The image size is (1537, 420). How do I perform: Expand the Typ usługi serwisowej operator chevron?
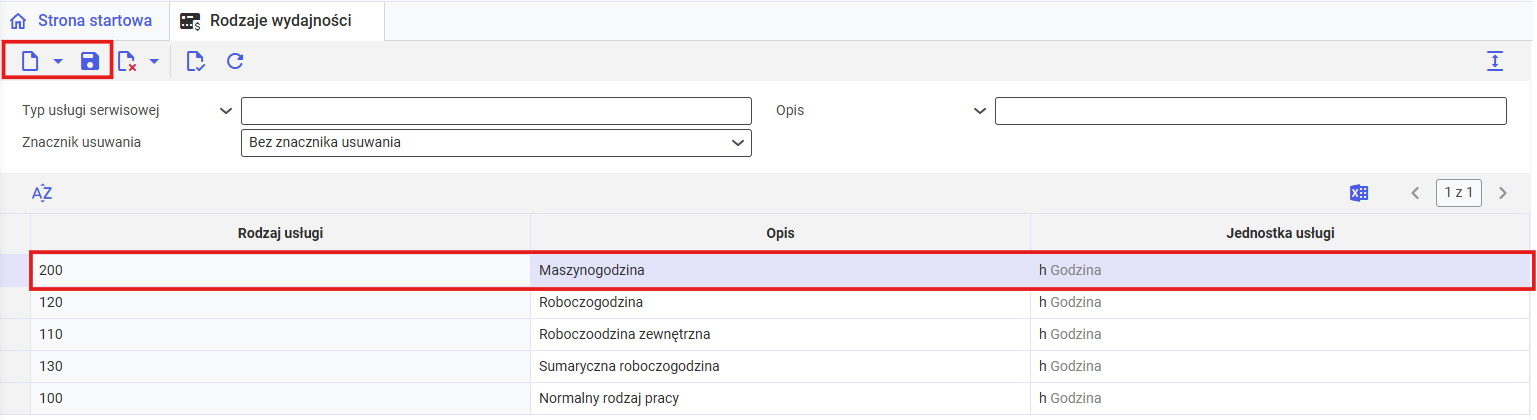pyautogui.click(x=226, y=111)
